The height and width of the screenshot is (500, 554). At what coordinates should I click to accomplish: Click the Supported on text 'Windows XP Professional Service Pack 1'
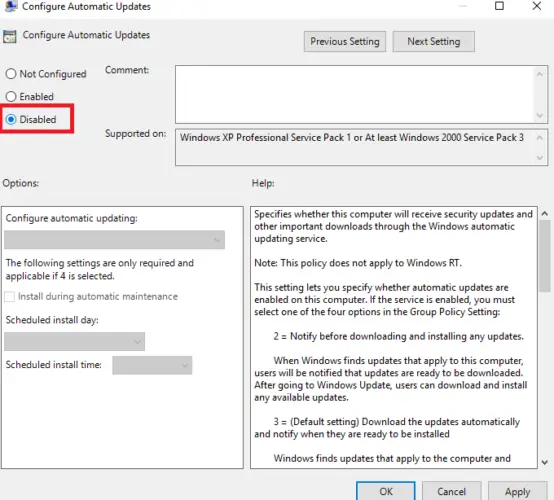coord(265,137)
